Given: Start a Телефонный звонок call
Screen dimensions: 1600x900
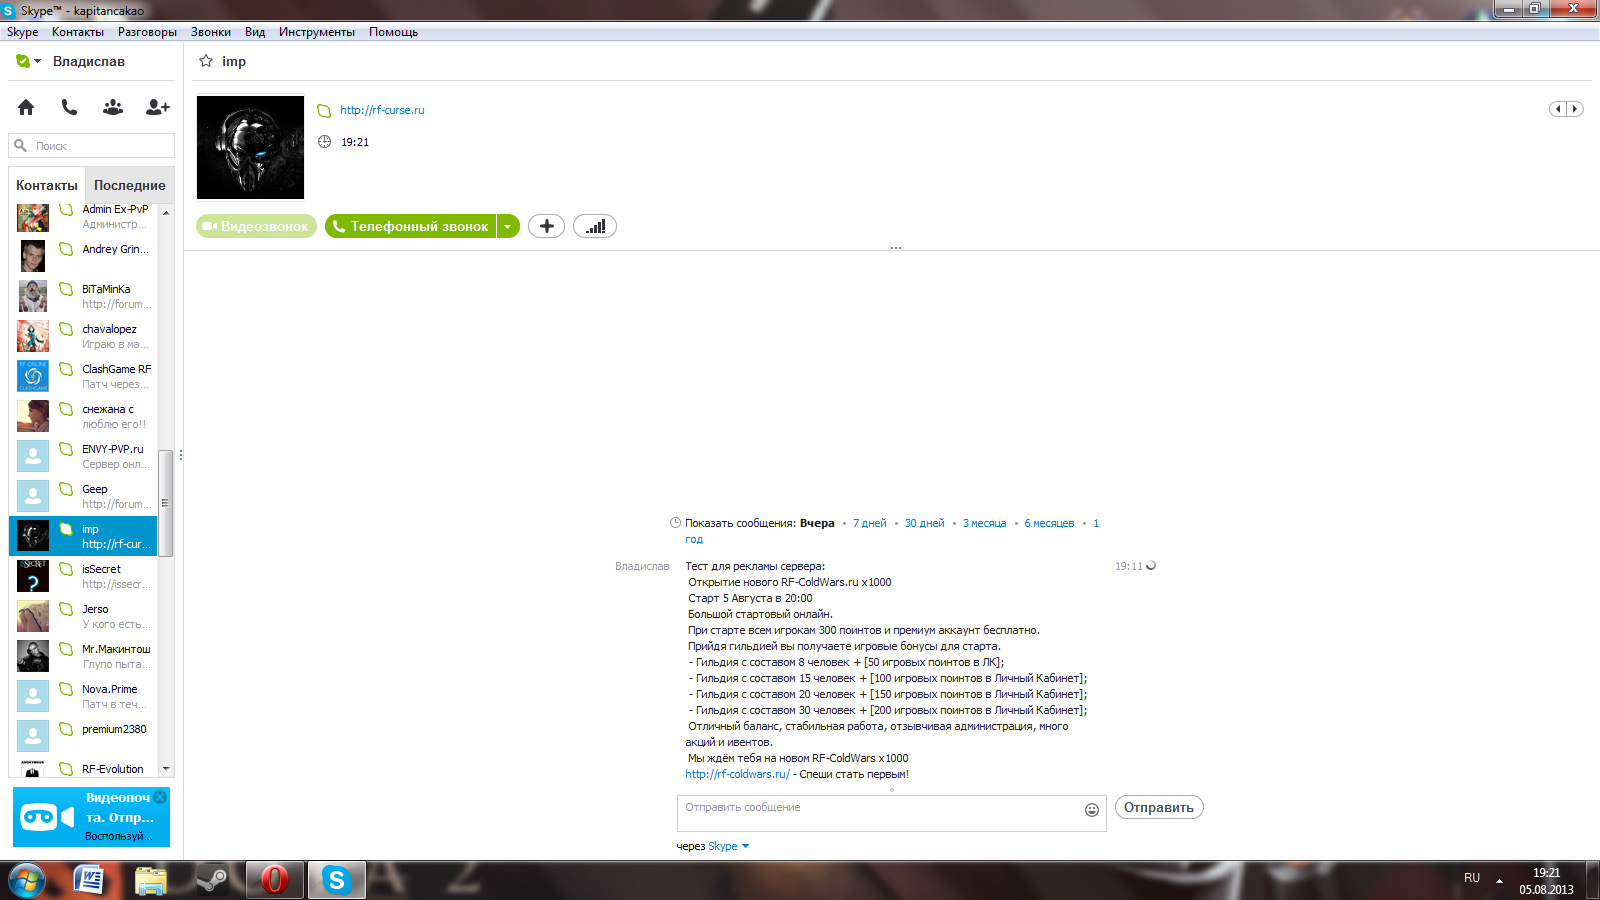Looking at the screenshot, I should [x=411, y=226].
